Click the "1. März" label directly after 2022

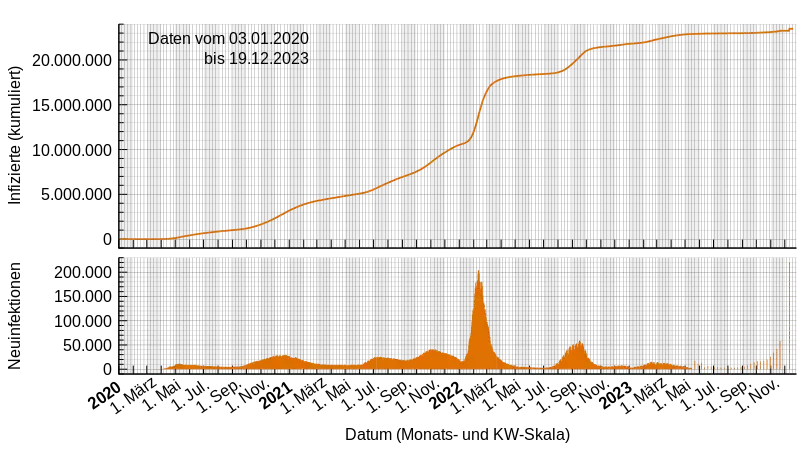pyautogui.click(x=475, y=396)
